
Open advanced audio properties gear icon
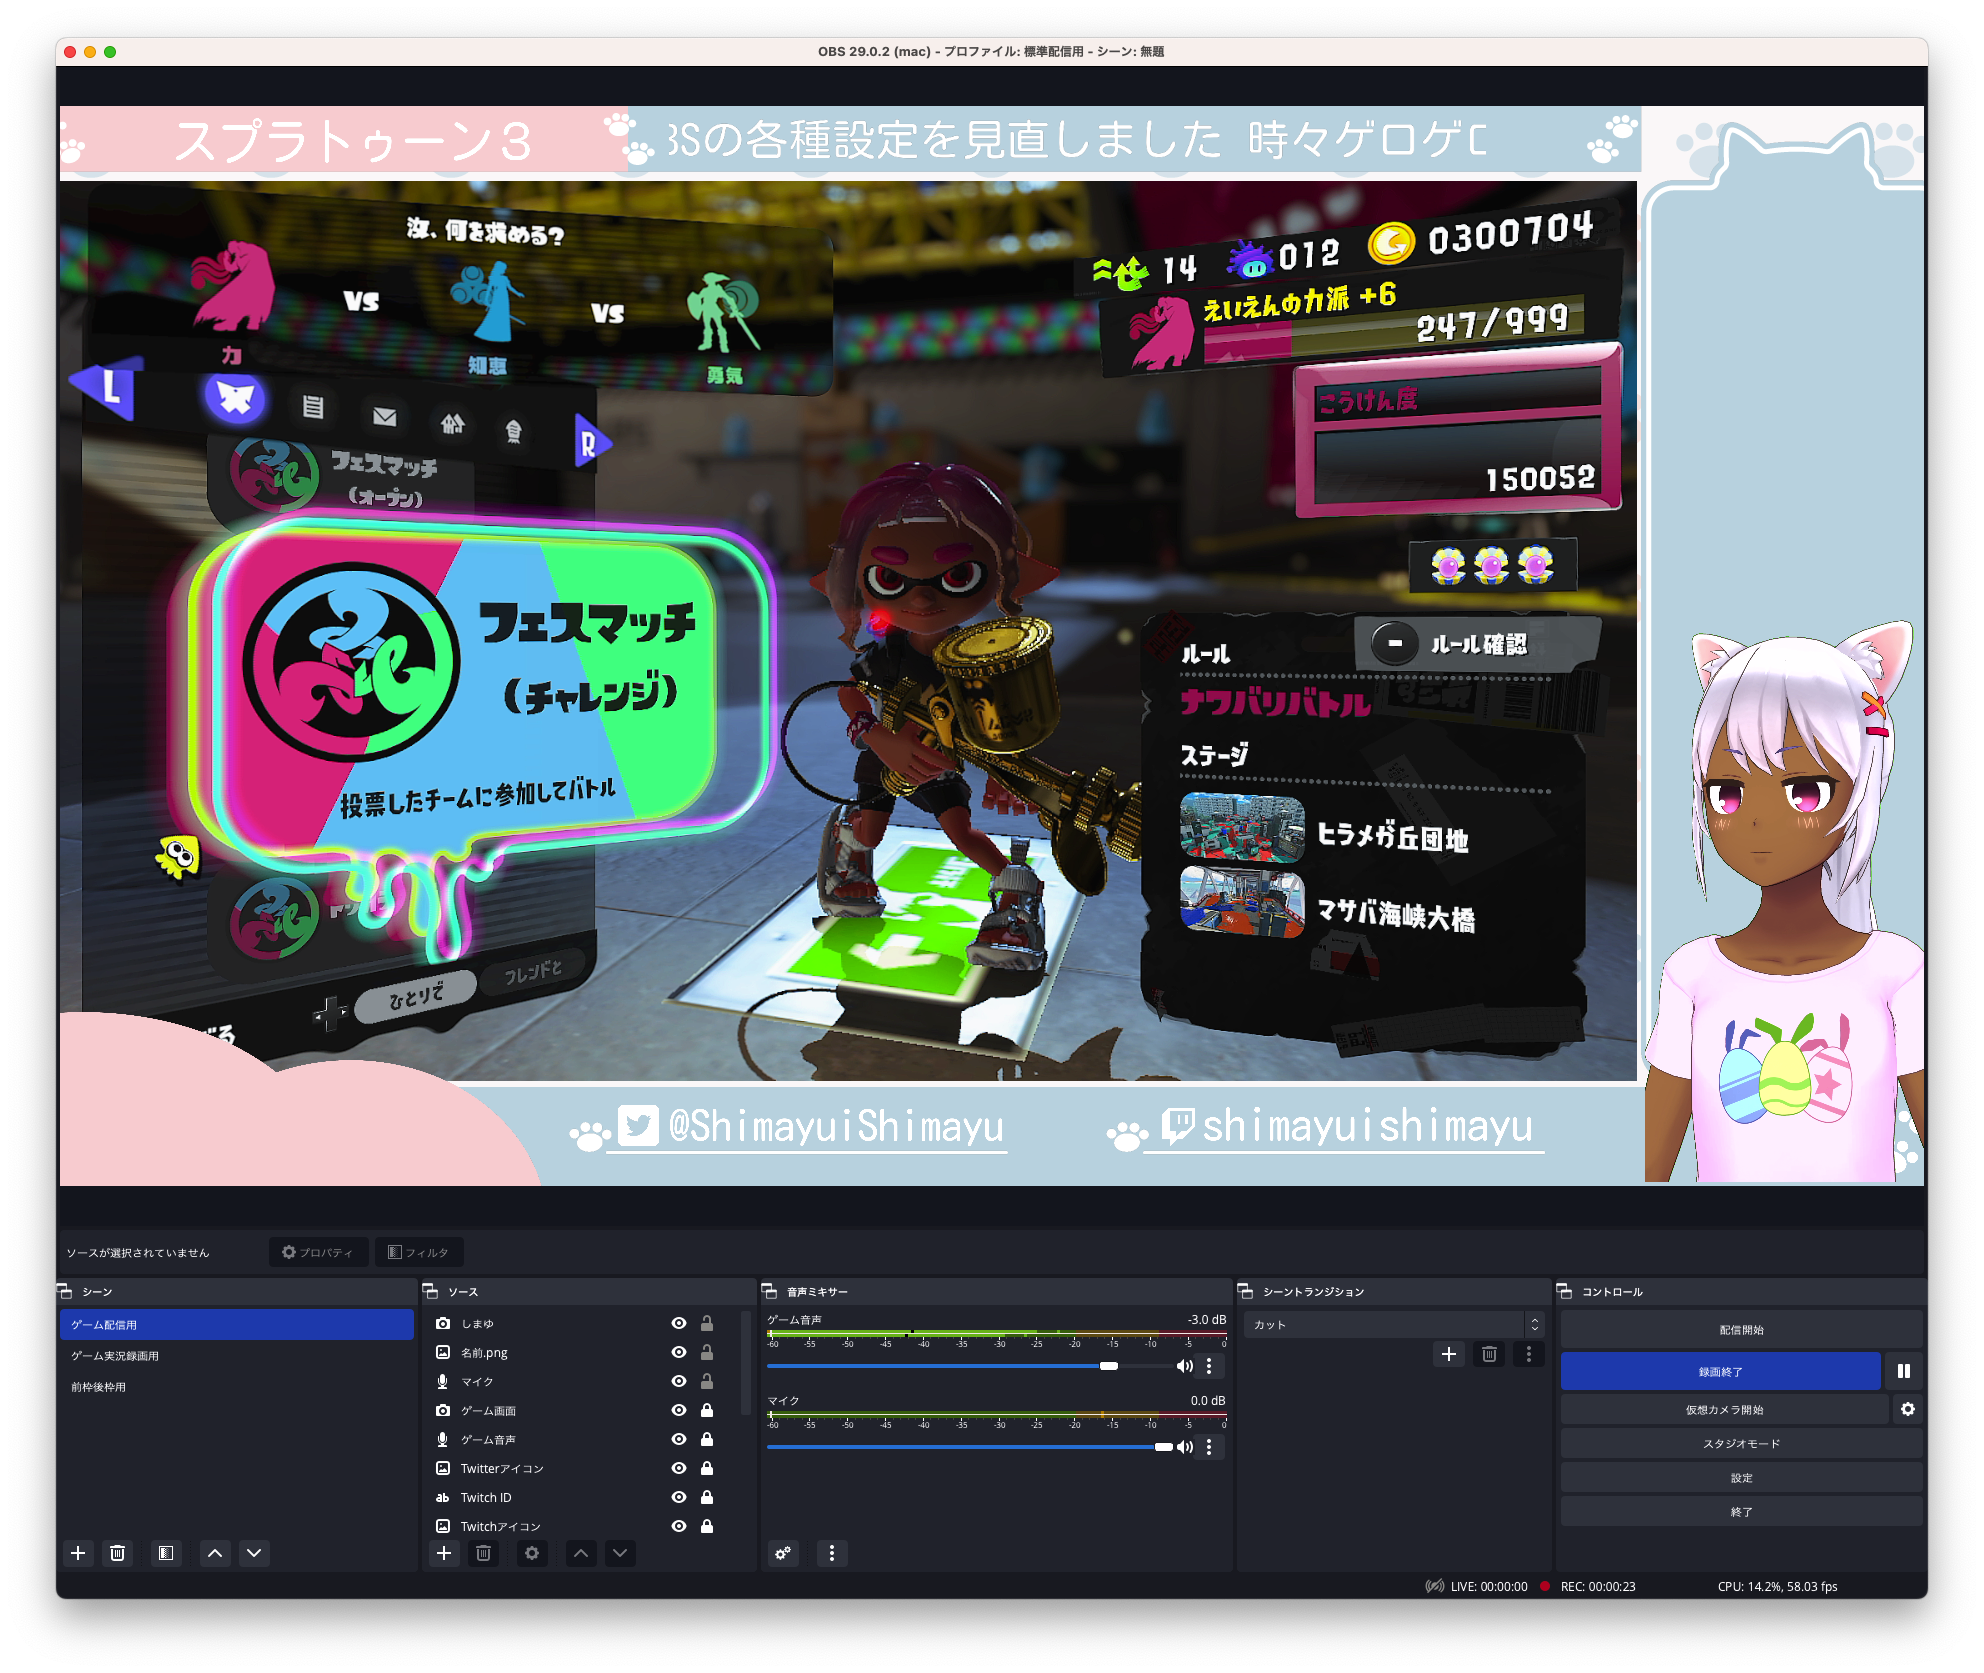click(783, 1553)
